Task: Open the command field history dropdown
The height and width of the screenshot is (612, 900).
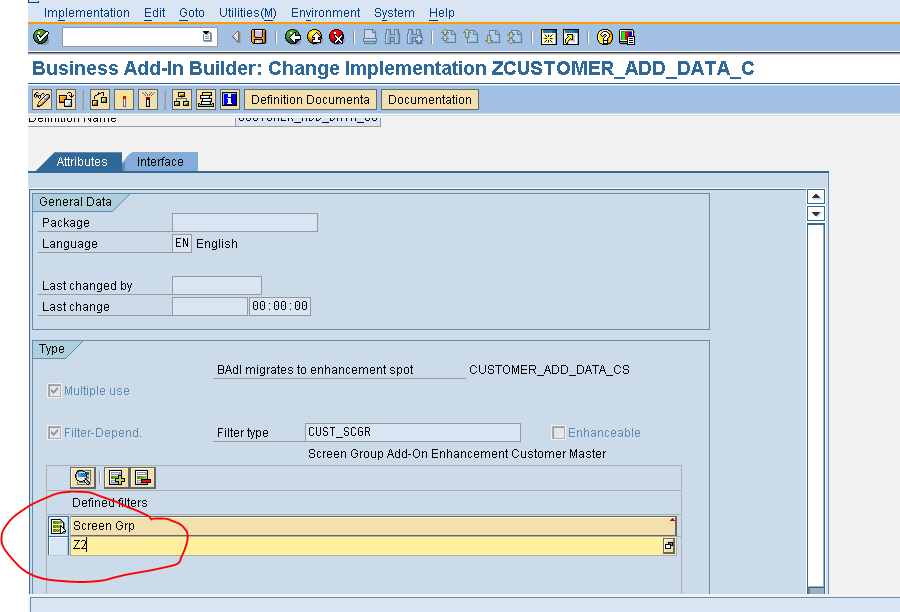Action: pyautogui.click(x=206, y=37)
